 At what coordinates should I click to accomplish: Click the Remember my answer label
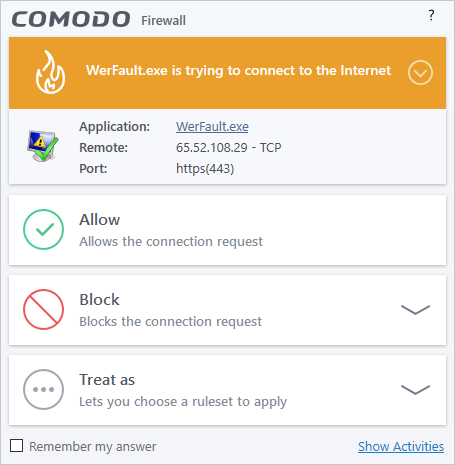pos(93,447)
